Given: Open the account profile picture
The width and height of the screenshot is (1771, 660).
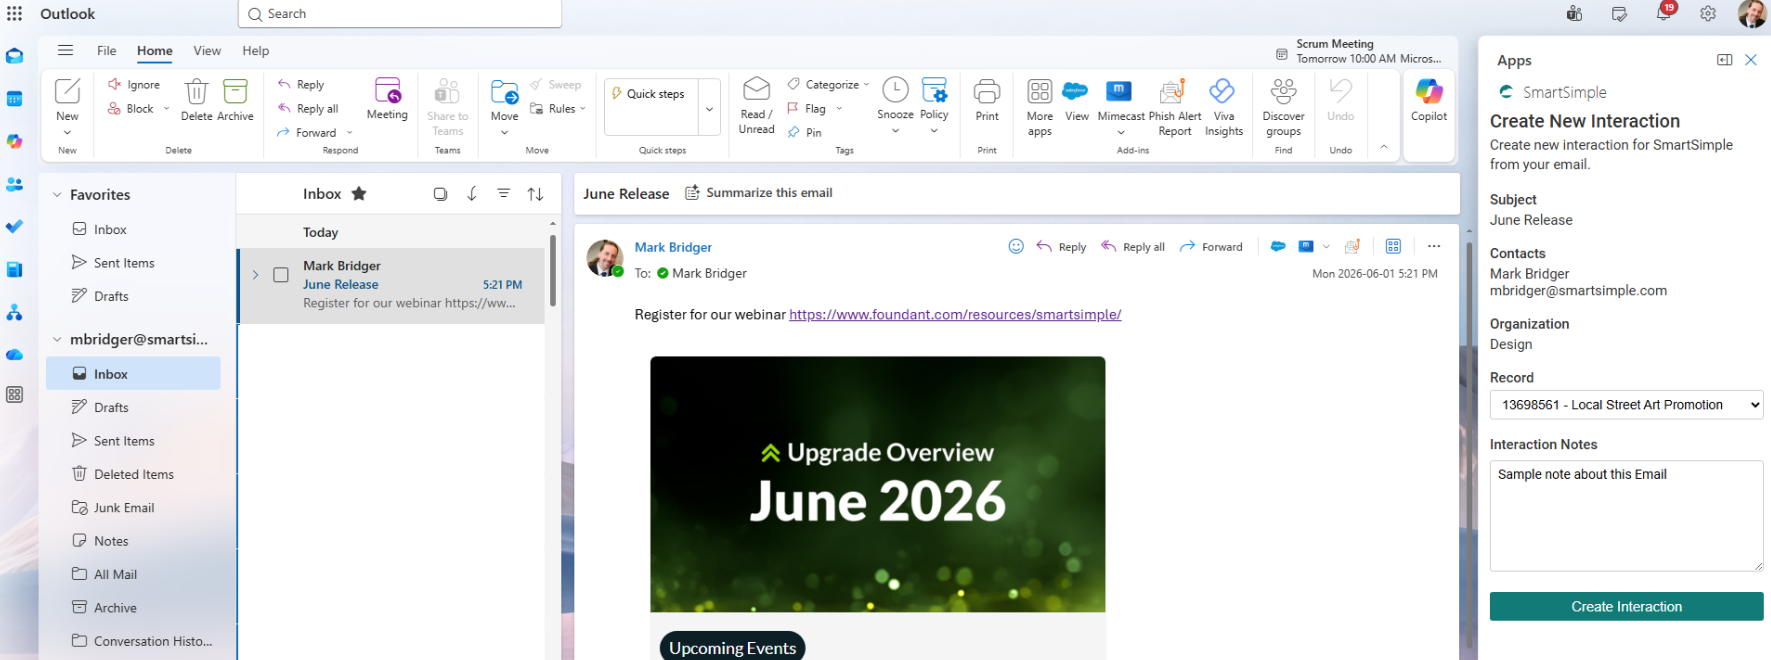Looking at the screenshot, I should coord(1752,14).
